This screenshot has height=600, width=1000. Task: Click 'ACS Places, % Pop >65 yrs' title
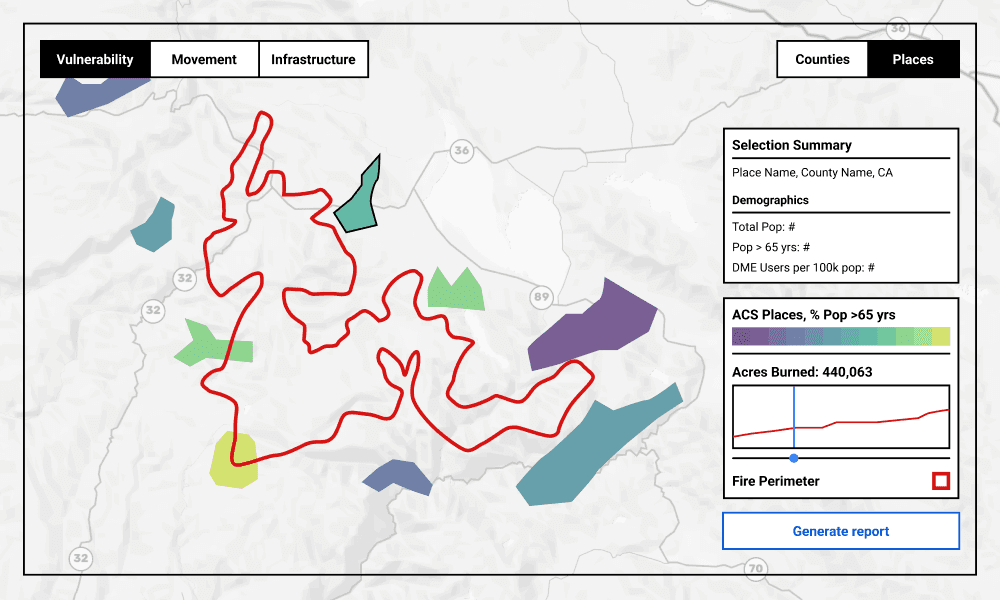813,314
